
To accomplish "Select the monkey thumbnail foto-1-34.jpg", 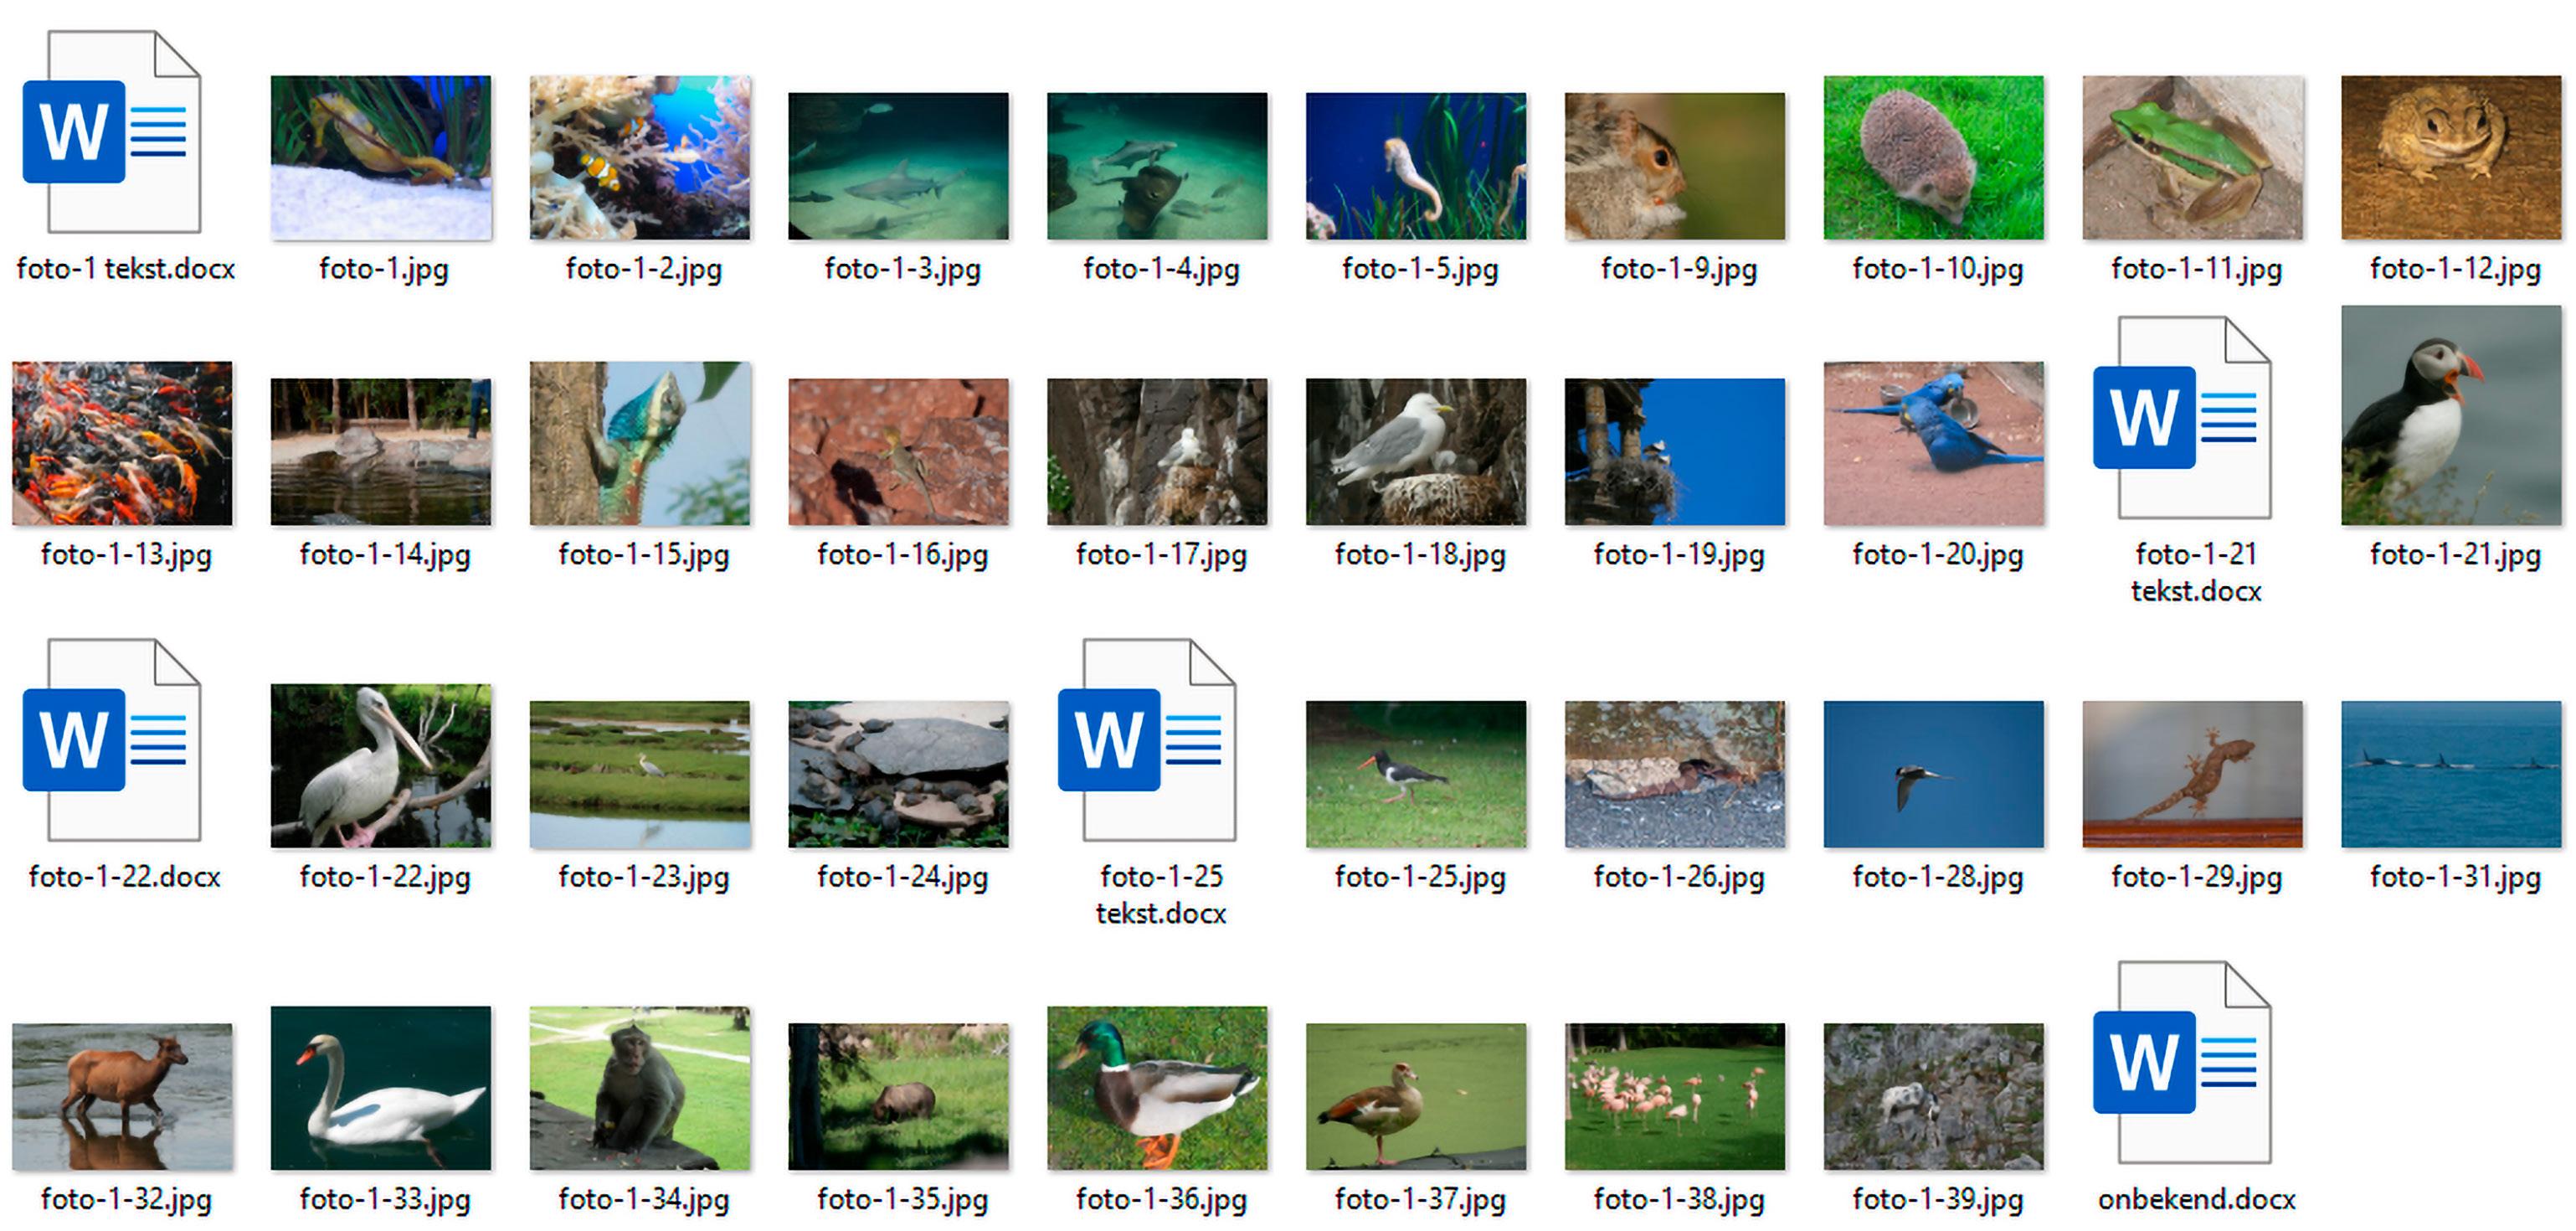I will 640,1088.
